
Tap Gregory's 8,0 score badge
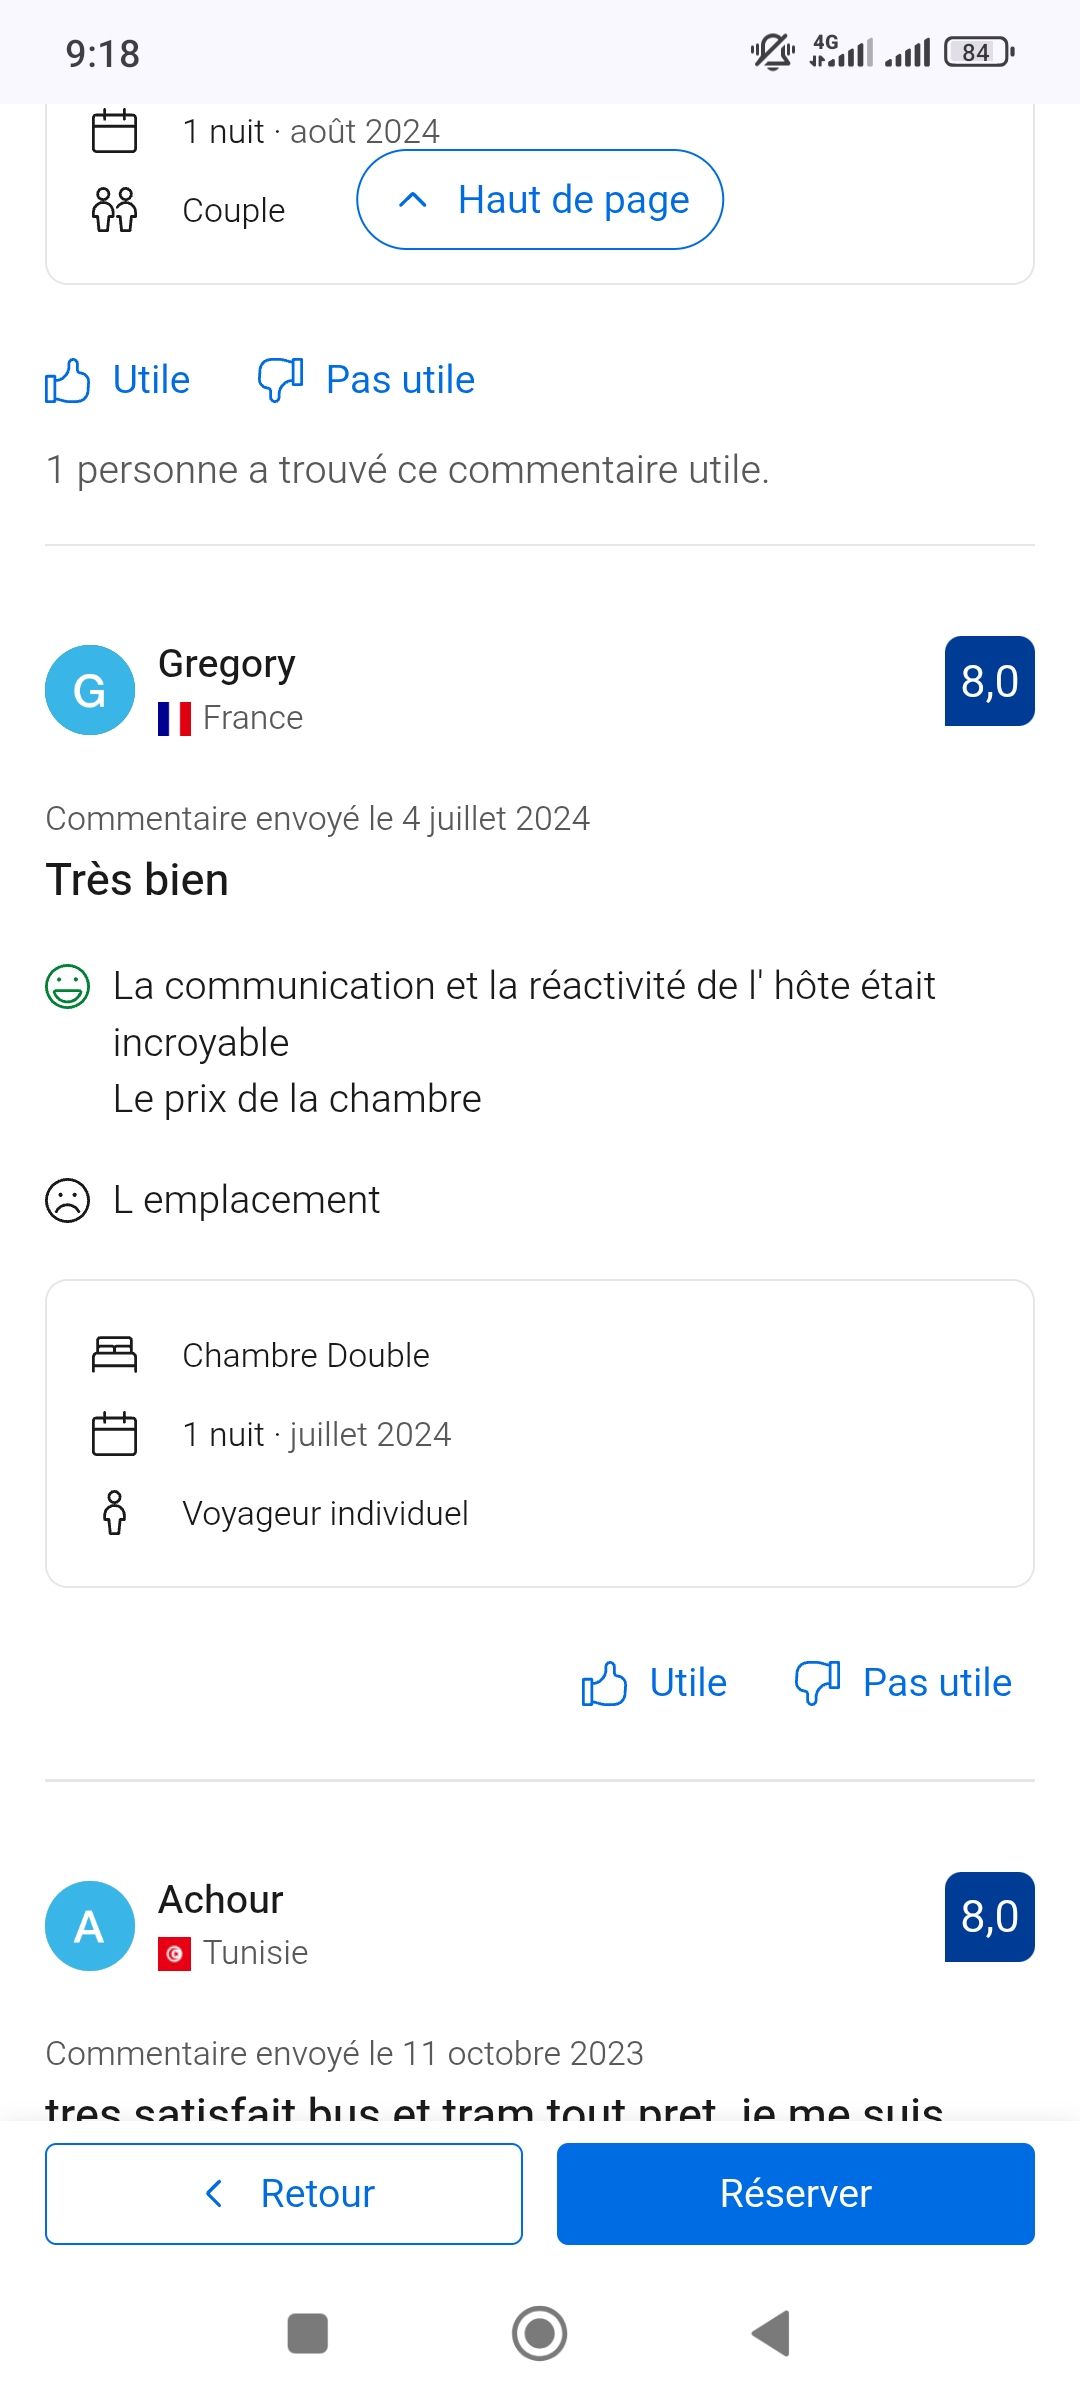coord(989,681)
